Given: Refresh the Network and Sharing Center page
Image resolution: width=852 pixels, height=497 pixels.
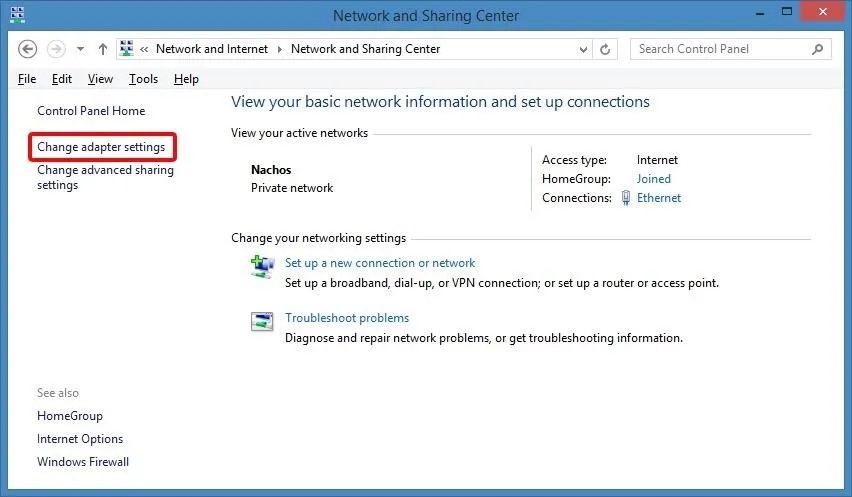Looking at the screenshot, I should pos(605,49).
